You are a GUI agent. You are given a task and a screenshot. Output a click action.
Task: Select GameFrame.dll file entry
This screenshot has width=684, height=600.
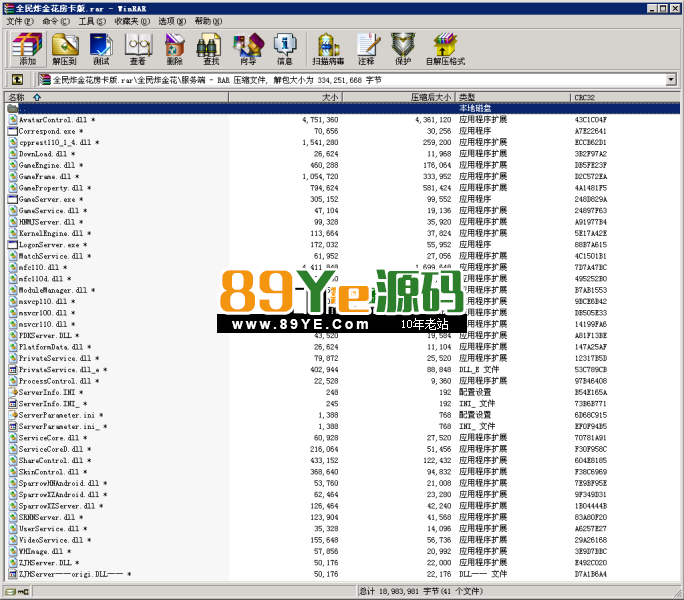[342, 176]
